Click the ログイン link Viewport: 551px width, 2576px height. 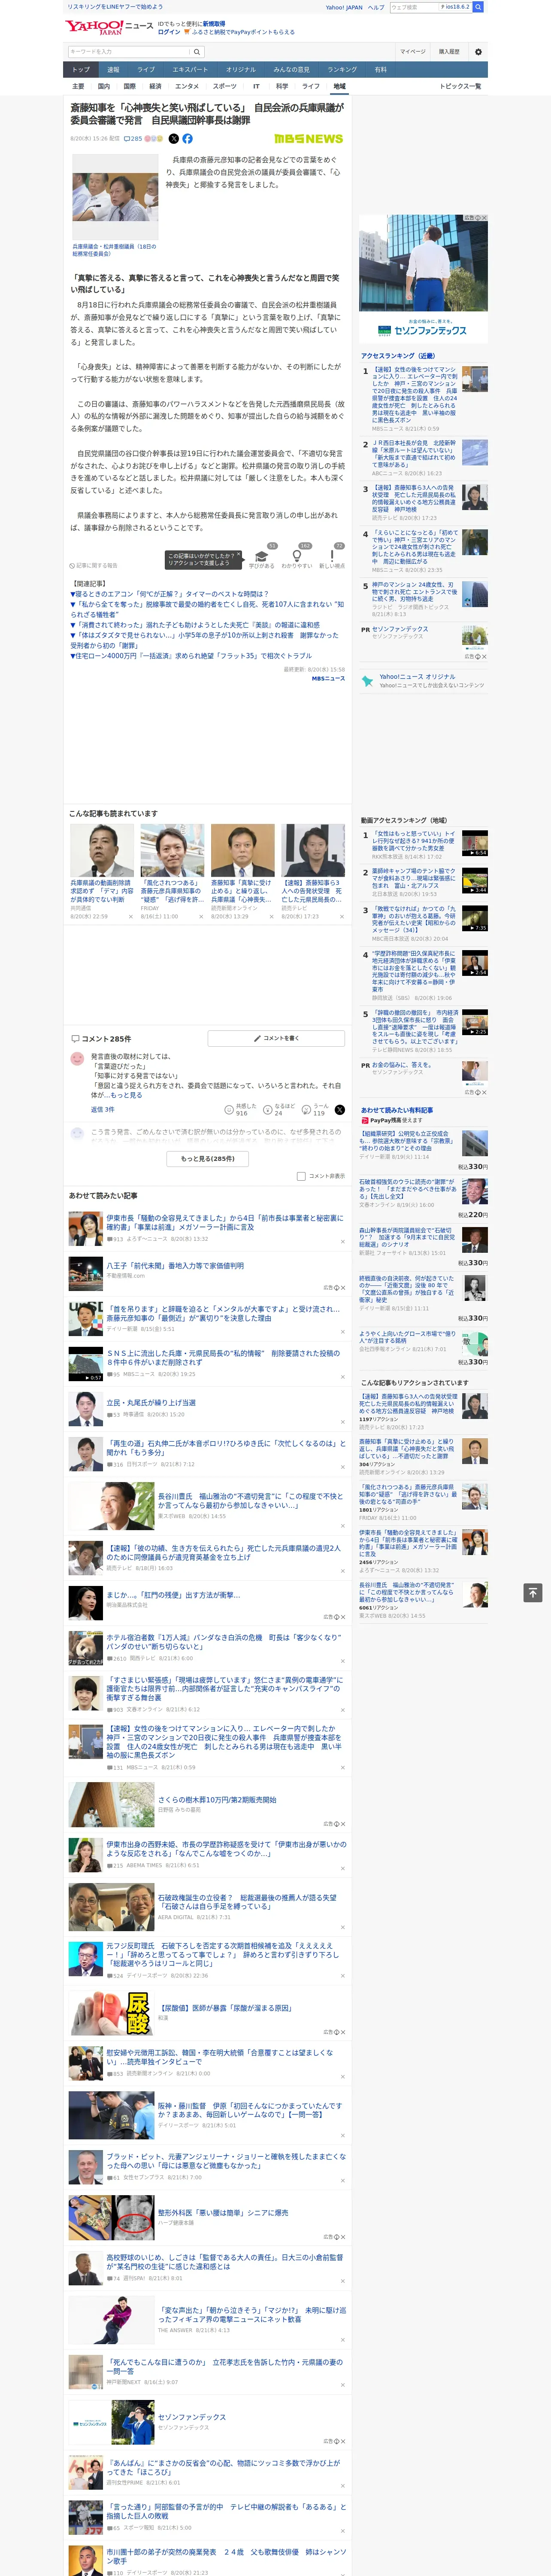[169, 32]
